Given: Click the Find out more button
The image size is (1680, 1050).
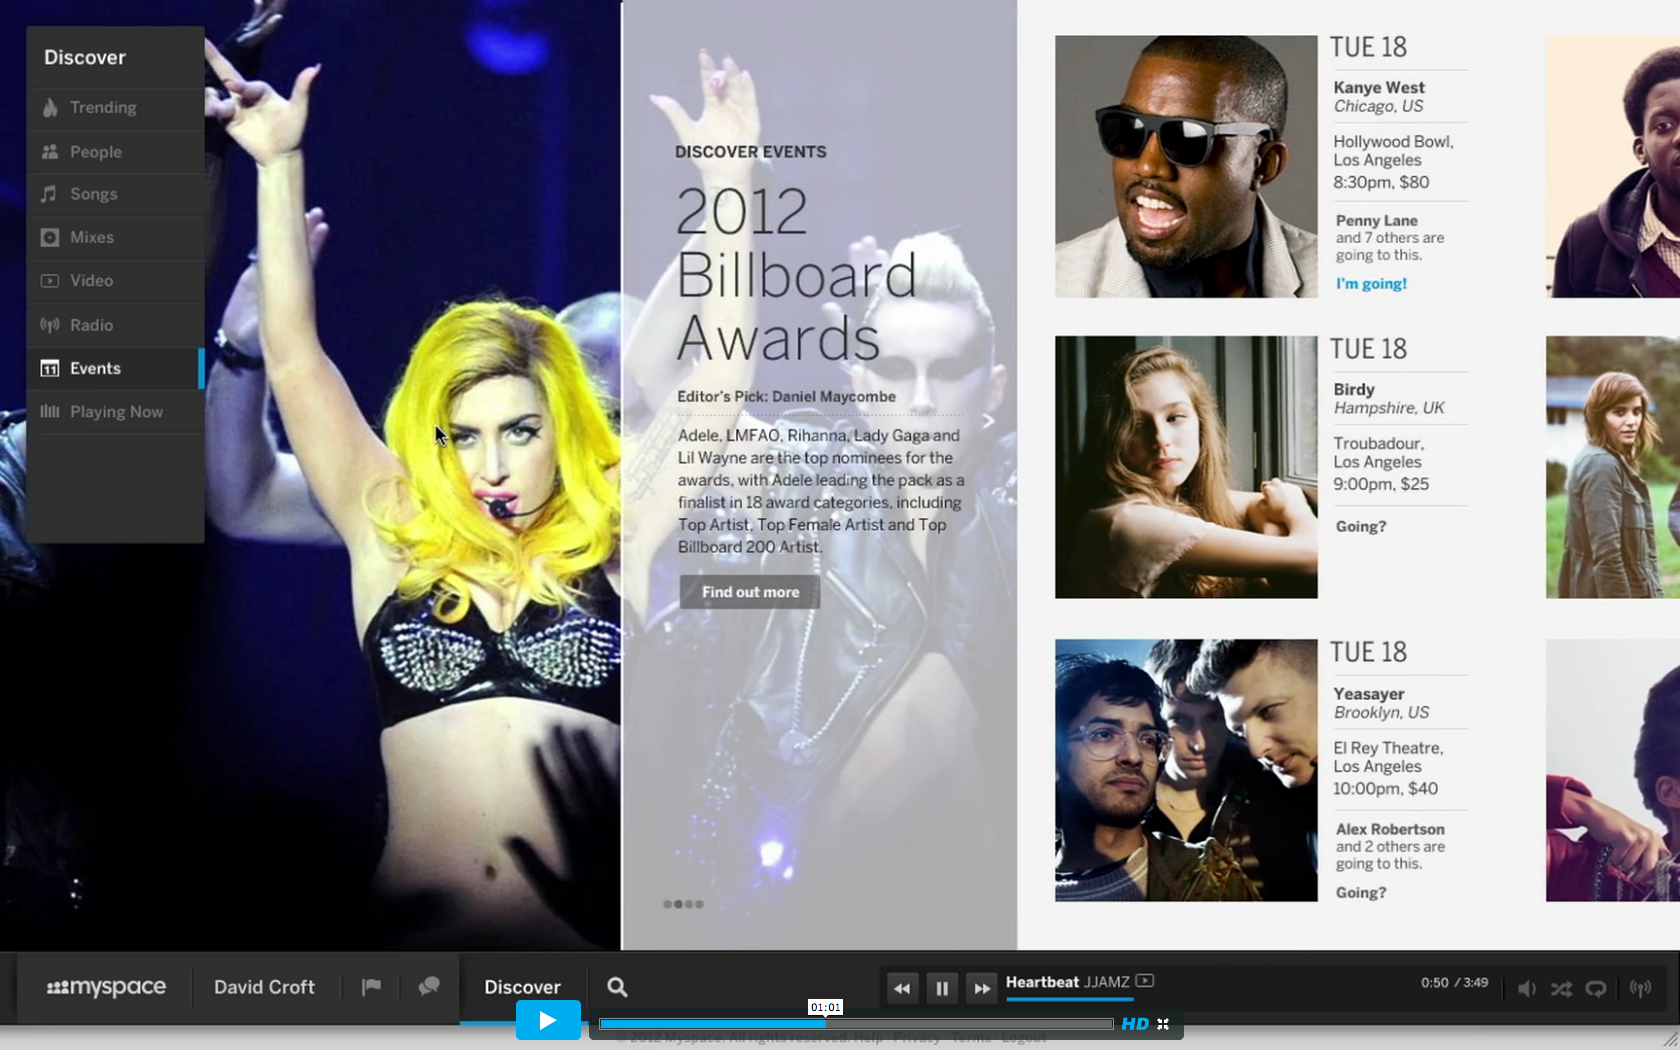Looking at the screenshot, I should 750,592.
